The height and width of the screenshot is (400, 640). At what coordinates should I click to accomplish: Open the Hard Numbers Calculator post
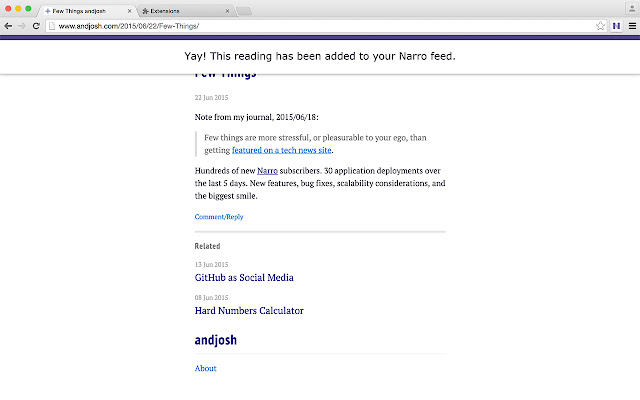tap(249, 311)
